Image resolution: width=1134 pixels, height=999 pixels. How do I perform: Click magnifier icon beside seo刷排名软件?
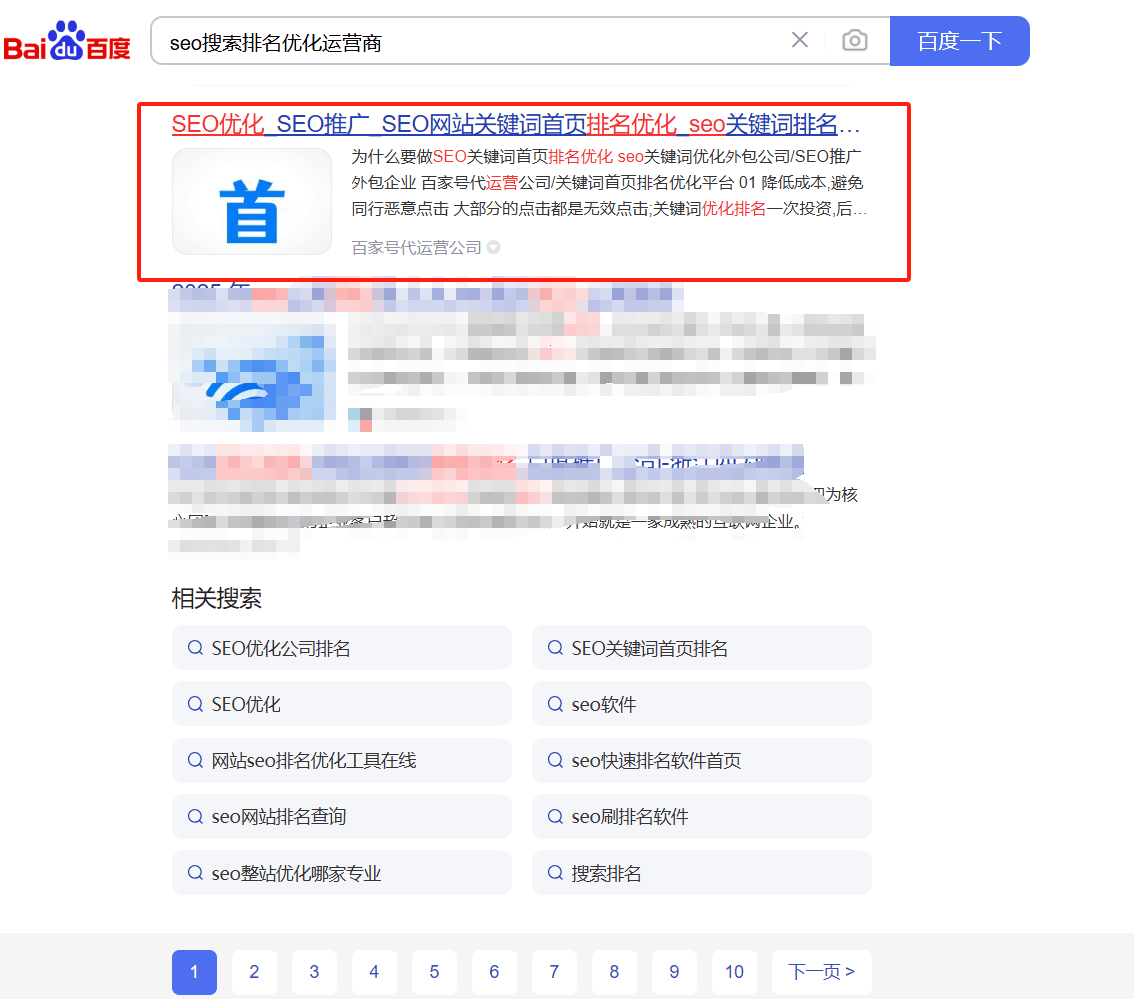pos(555,817)
